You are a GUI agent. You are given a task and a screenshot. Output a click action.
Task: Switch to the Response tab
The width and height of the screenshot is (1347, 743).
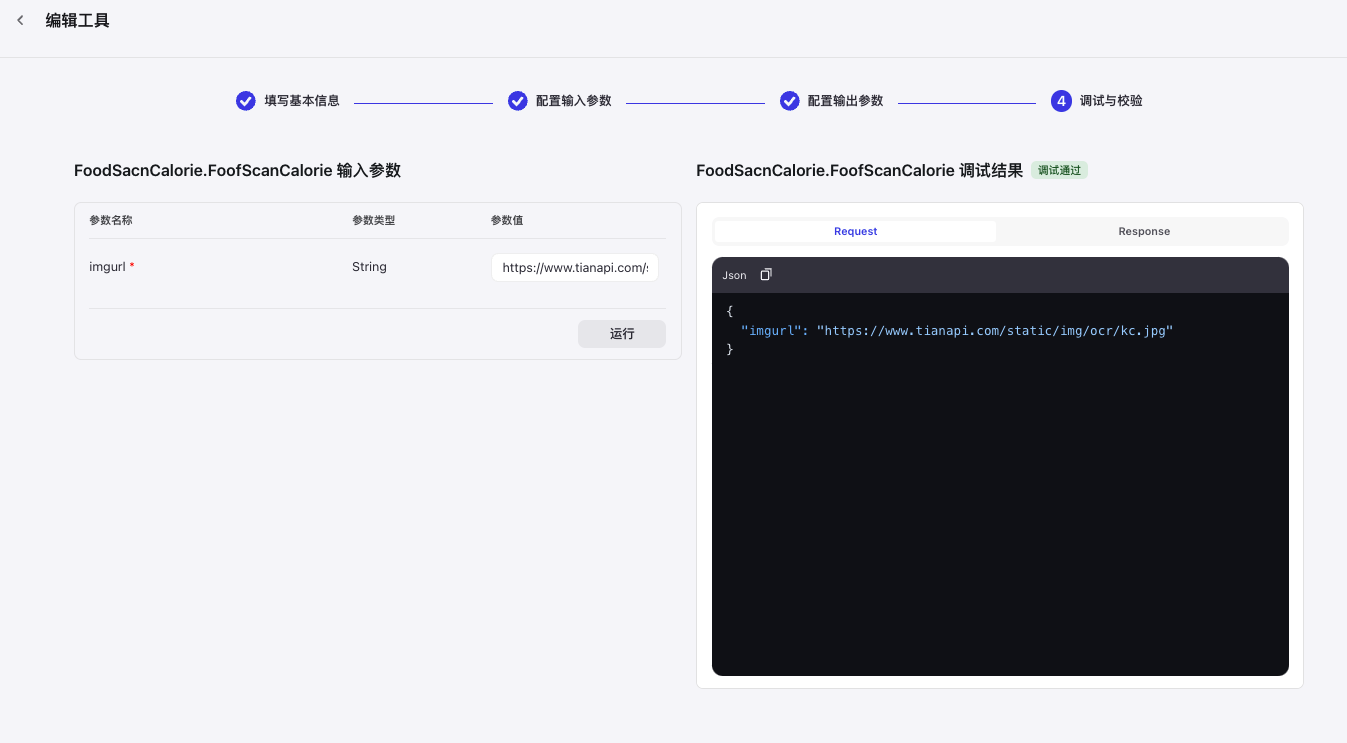[1144, 231]
